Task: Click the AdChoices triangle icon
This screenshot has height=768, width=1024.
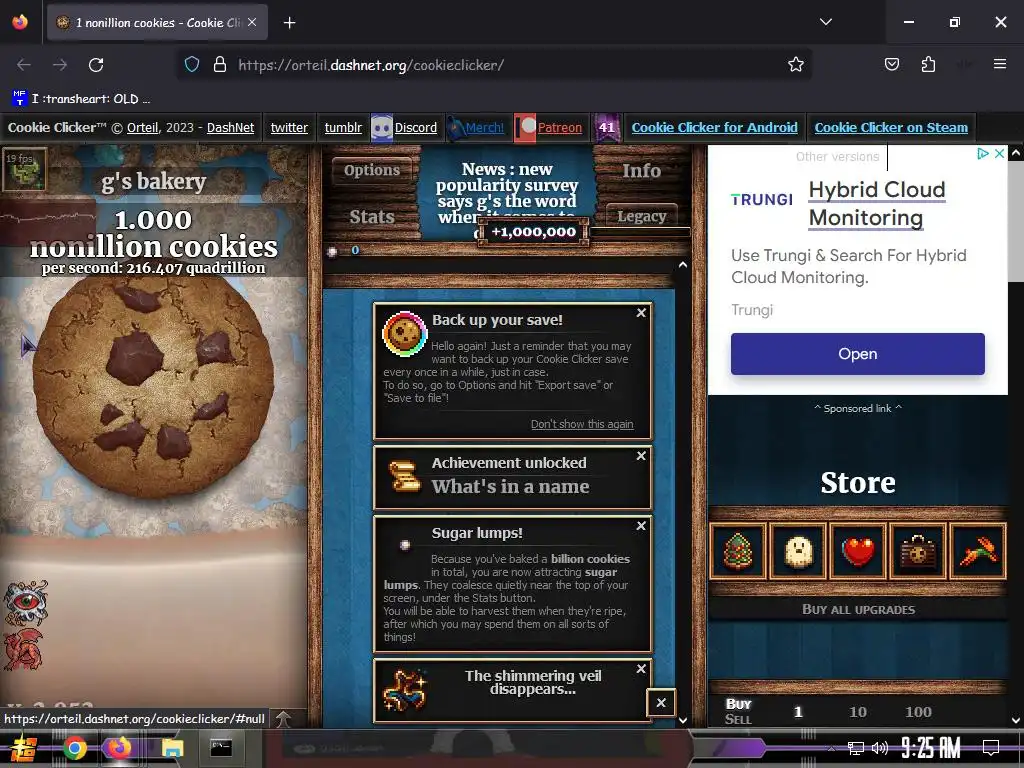Action: tap(982, 153)
